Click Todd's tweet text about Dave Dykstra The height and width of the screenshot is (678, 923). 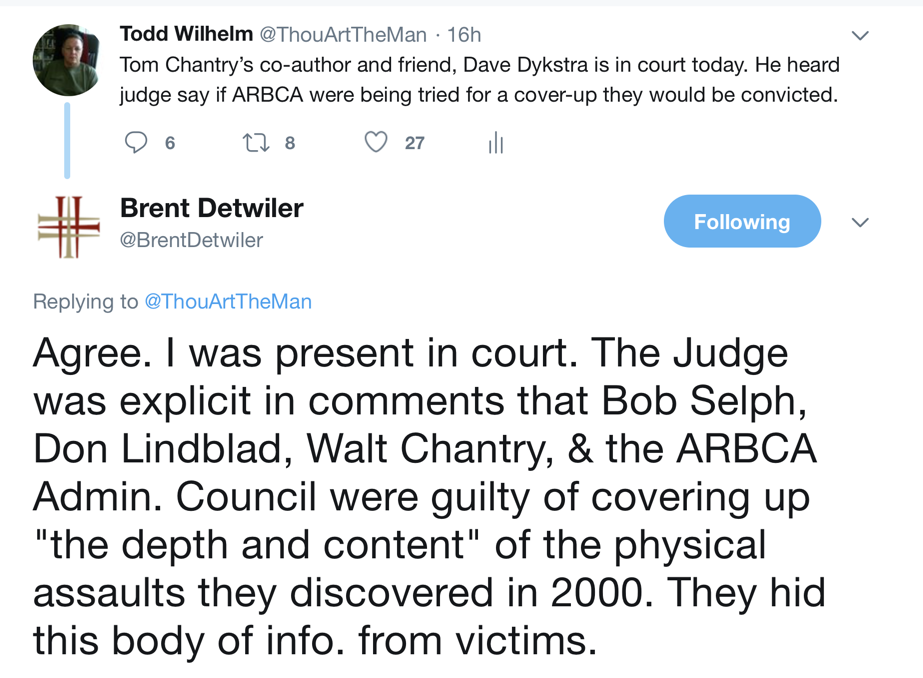pyautogui.click(x=478, y=80)
